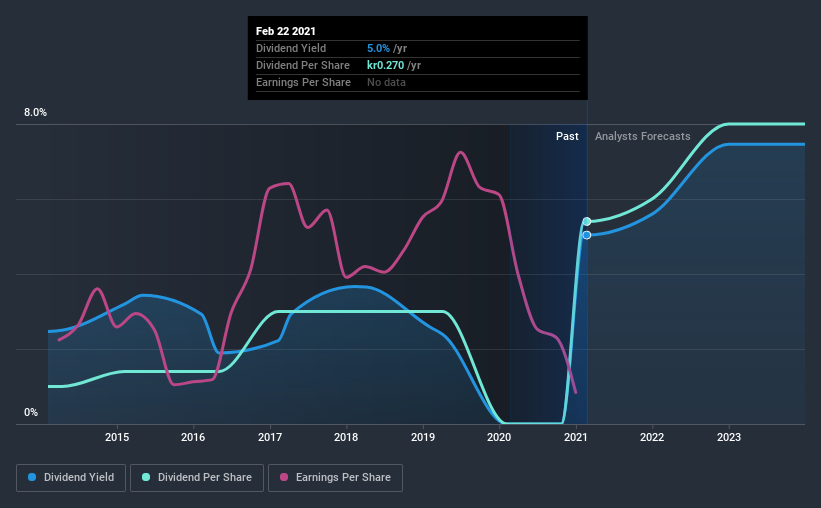
Task: Click the 2018 label on the x-axis
Action: pyautogui.click(x=346, y=437)
